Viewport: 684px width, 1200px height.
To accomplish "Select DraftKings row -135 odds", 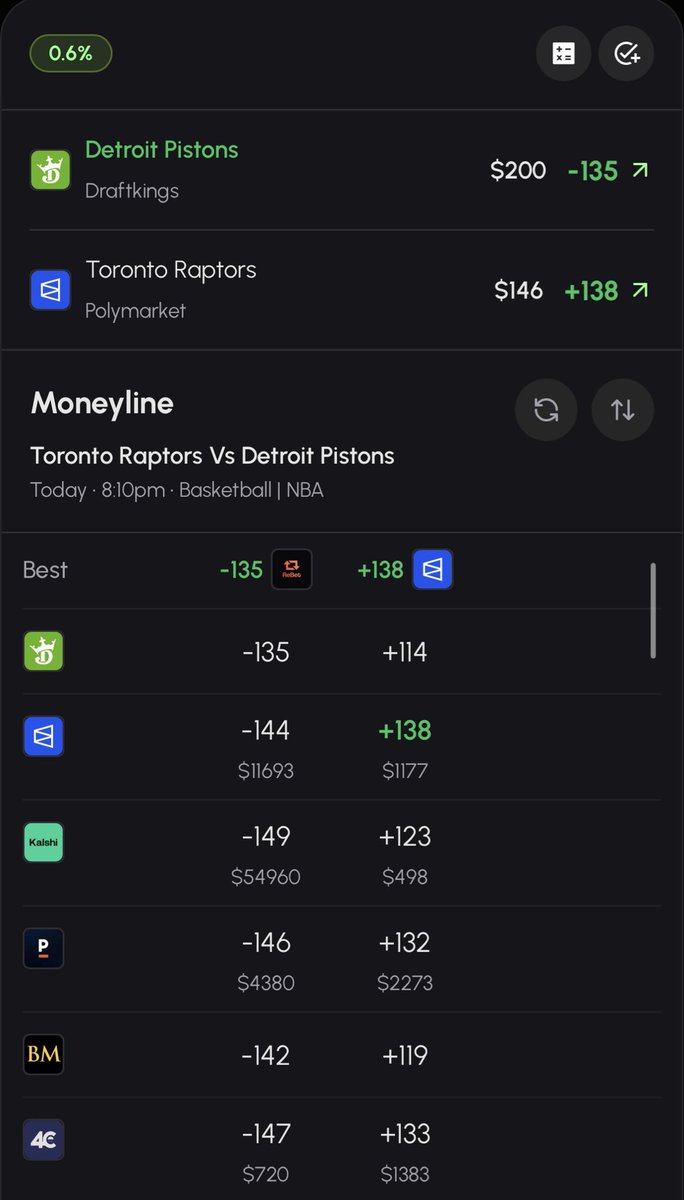I will click(x=266, y=652).
